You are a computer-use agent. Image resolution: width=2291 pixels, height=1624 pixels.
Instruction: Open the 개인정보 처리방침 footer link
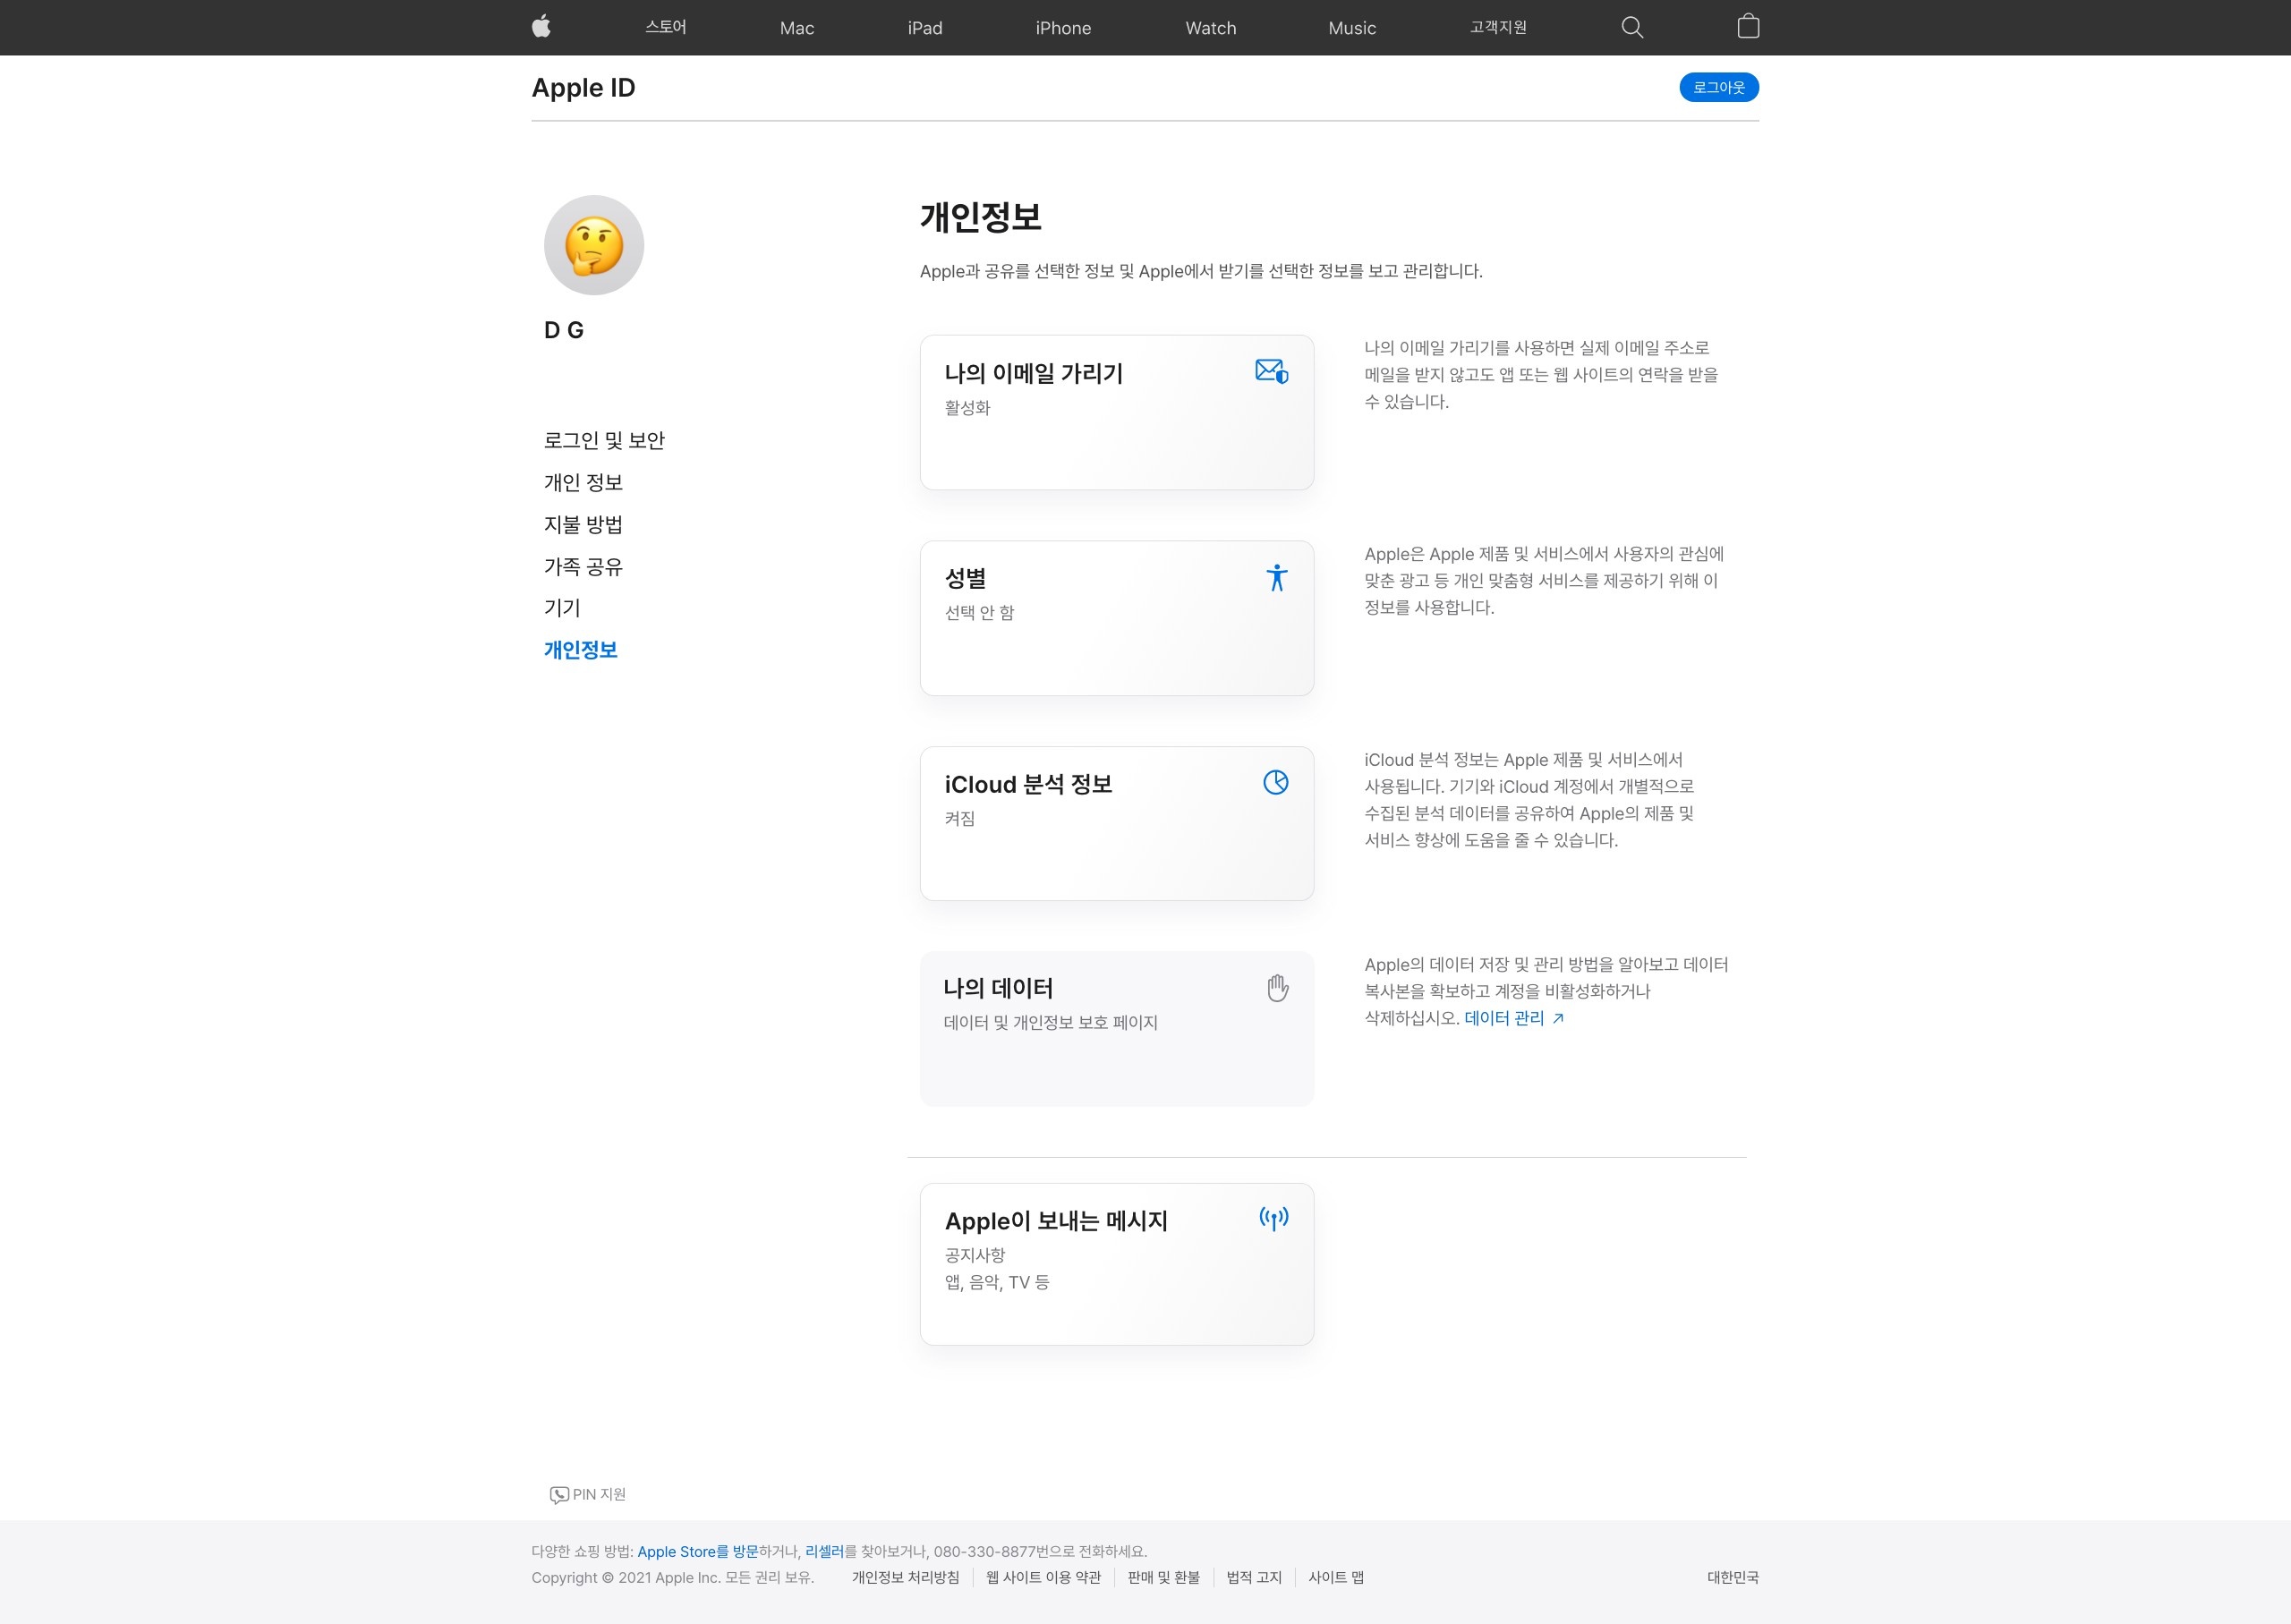coord(905,1577)
